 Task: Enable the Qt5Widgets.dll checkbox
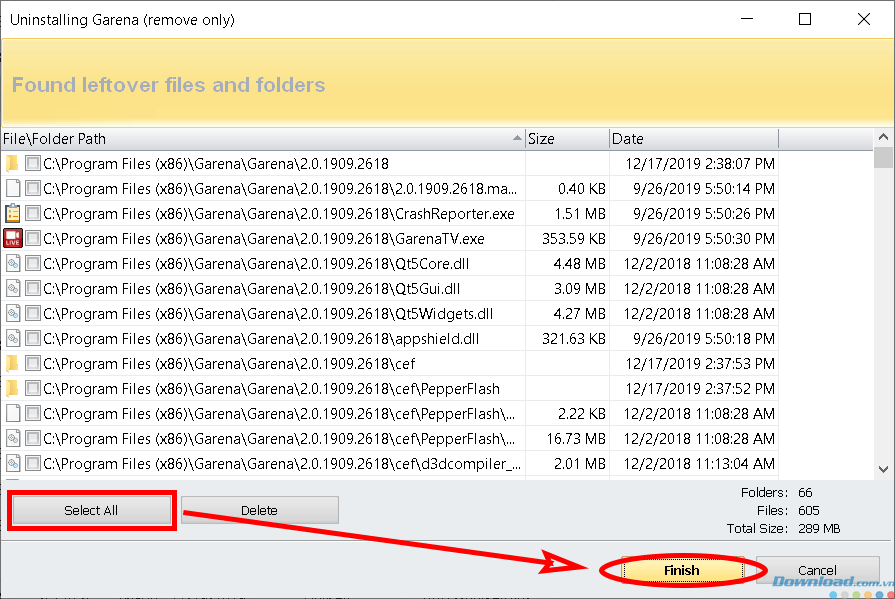(33, 313)
